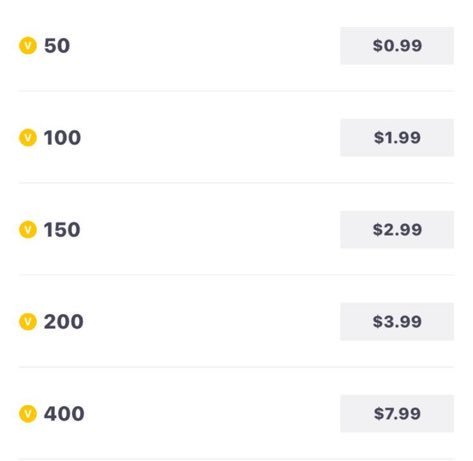Tap the coin icon next to 150
The image size is (473, 461).
(28, 229)
